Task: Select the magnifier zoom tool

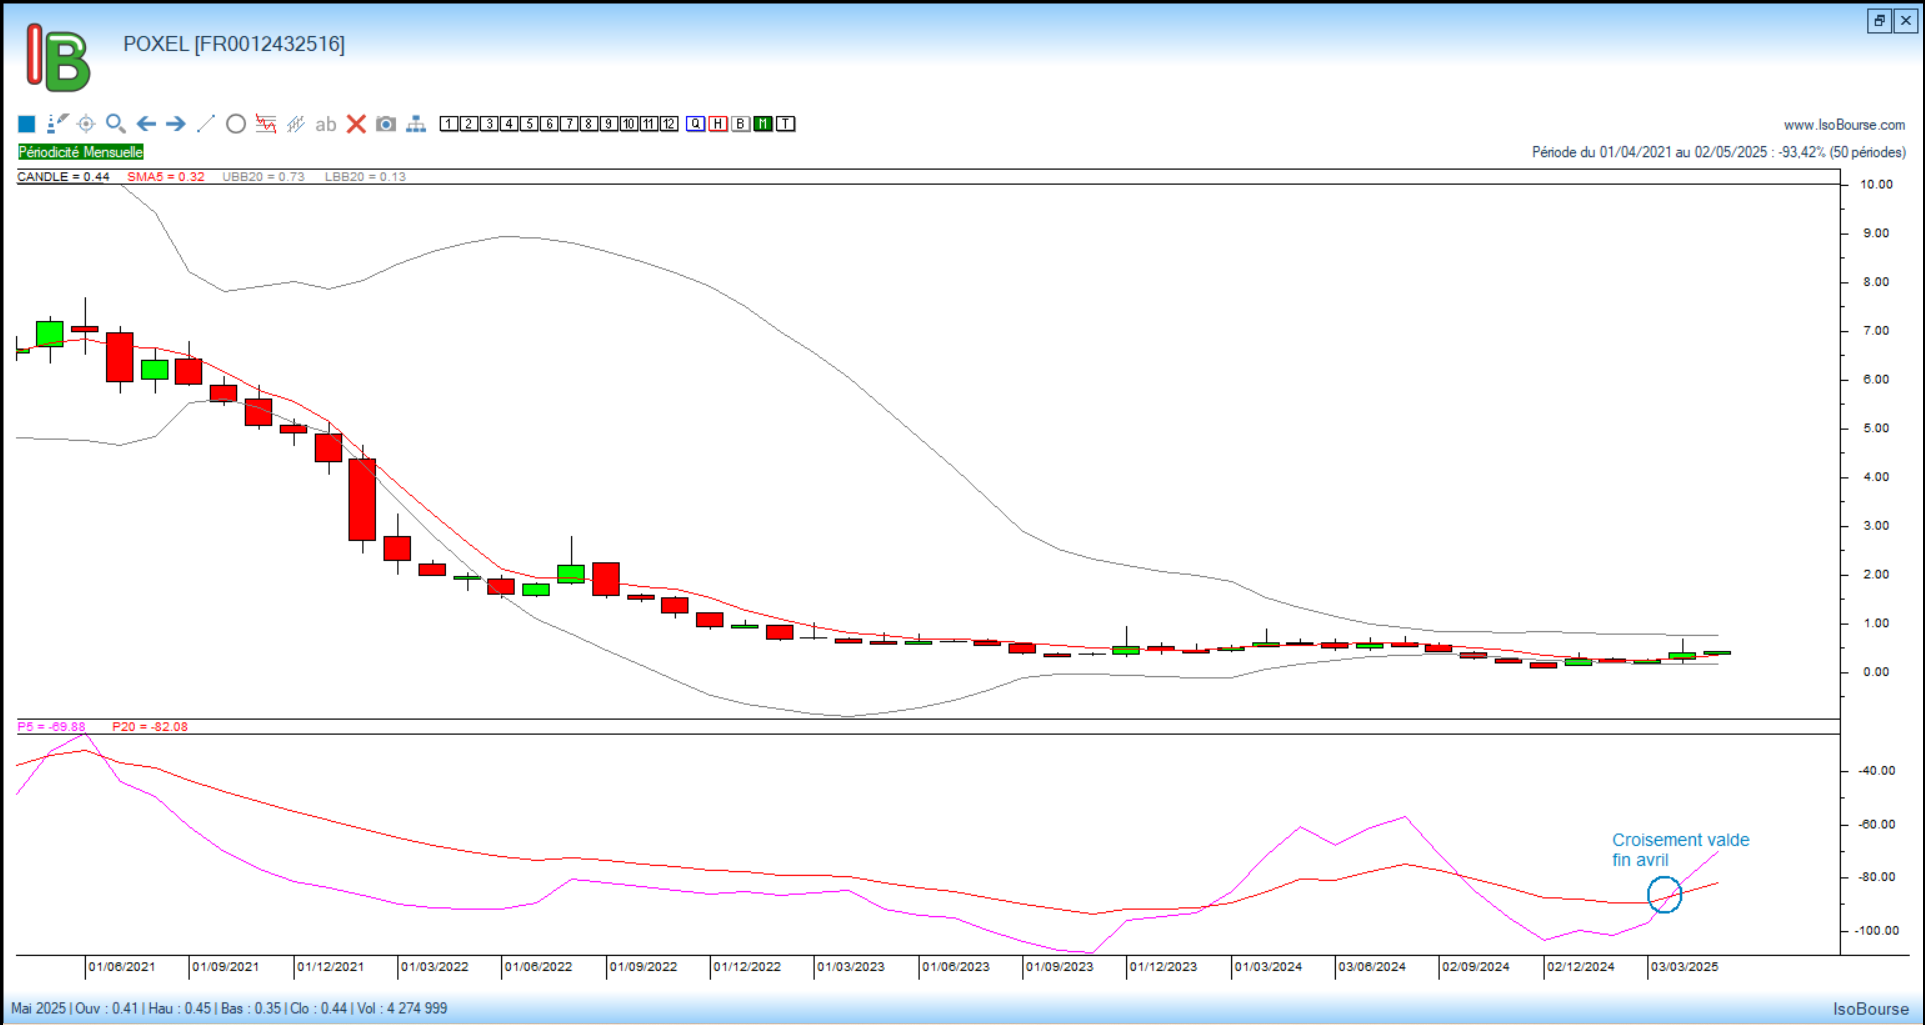Action: point(116,124)
